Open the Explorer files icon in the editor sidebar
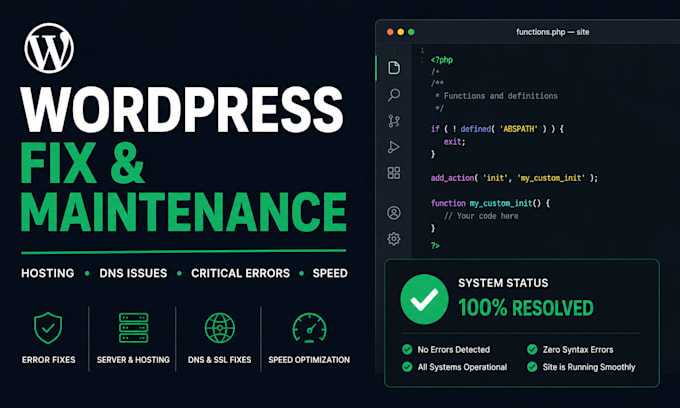680x408 pixels. [x=394, y=68]
